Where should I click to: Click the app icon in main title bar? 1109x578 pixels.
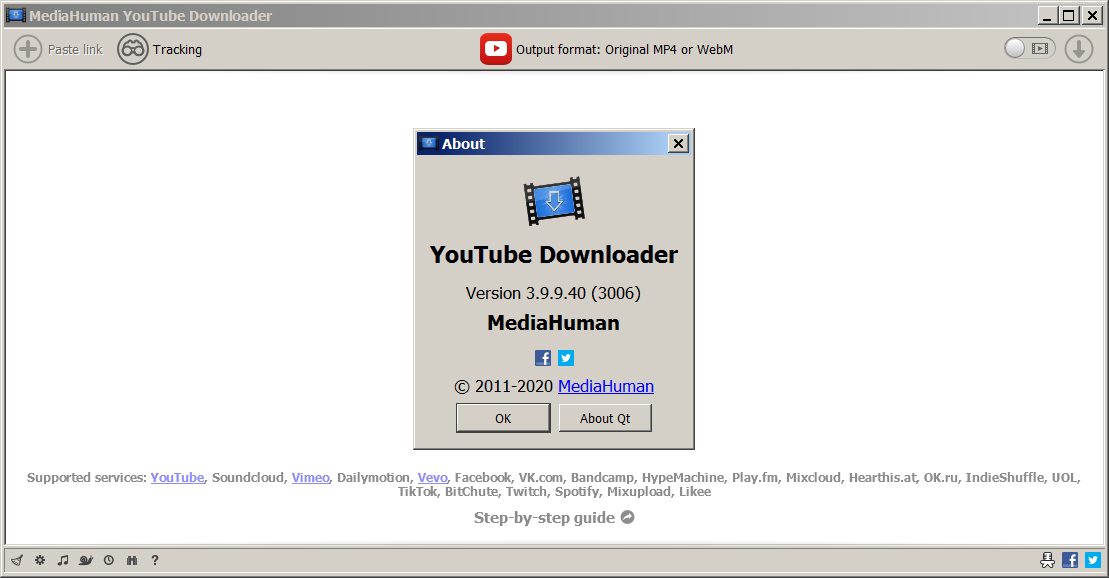coord(16,15)
